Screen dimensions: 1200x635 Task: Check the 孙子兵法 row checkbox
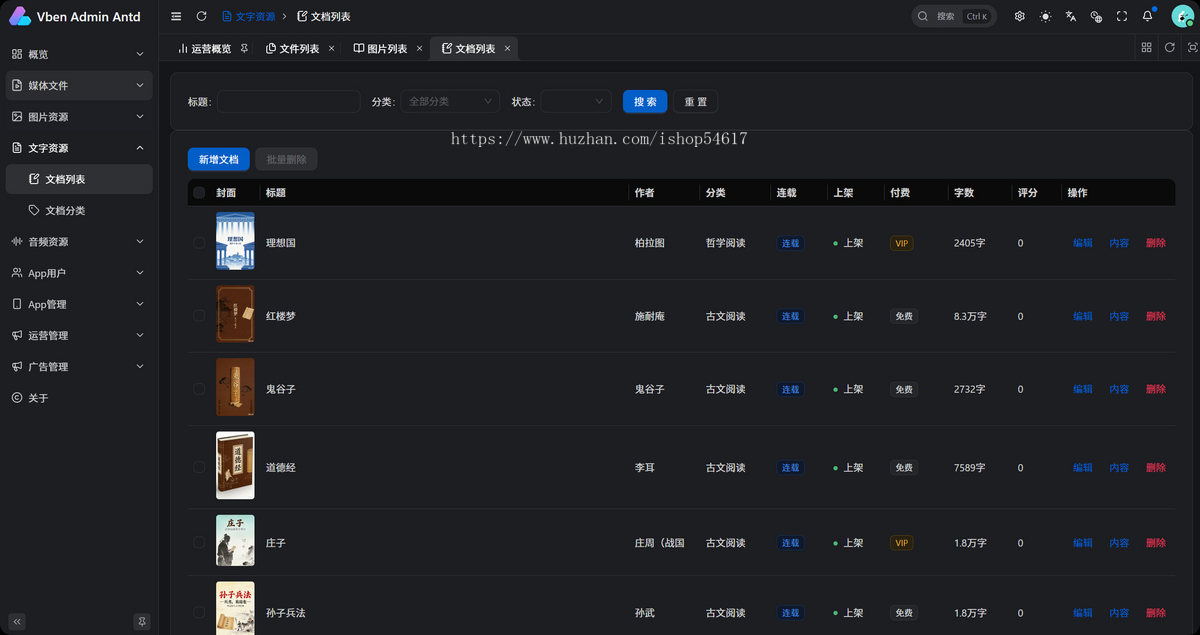[x=199, y=613]
